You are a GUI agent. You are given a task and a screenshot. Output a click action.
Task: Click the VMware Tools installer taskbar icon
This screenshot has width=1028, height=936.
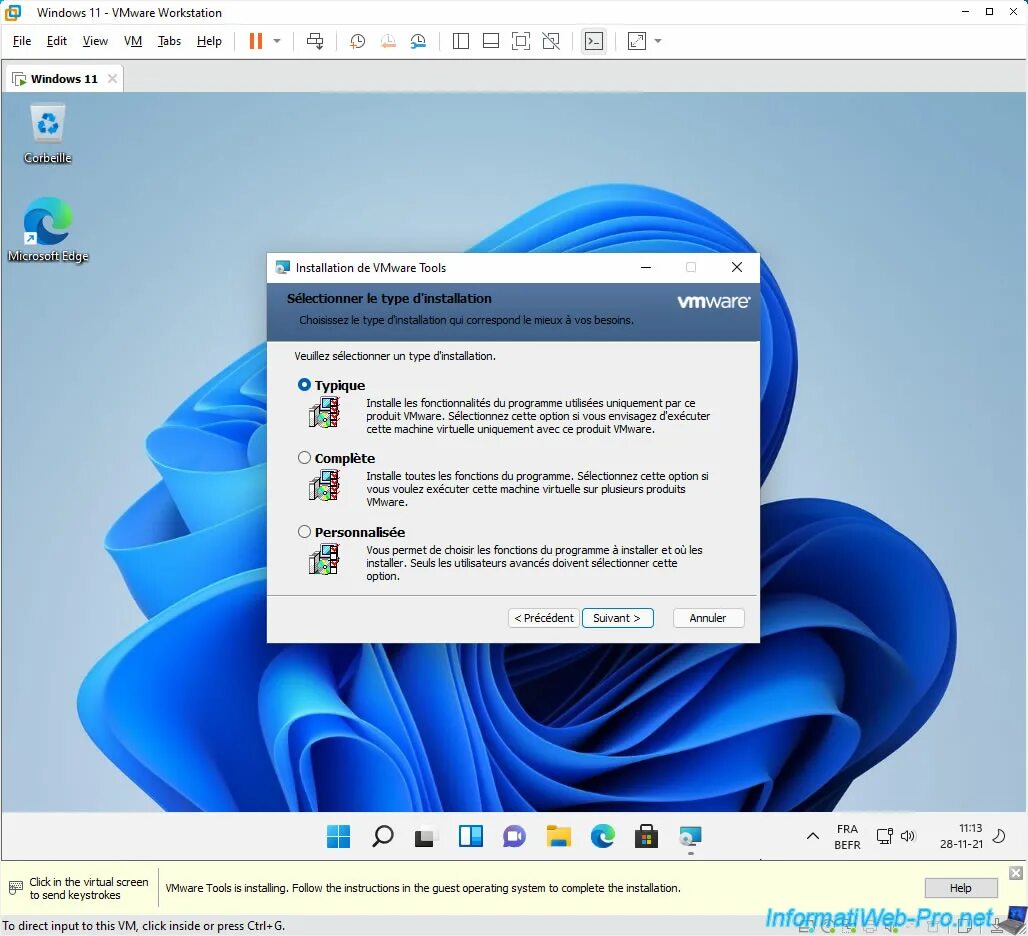click(x=690, y=836)
